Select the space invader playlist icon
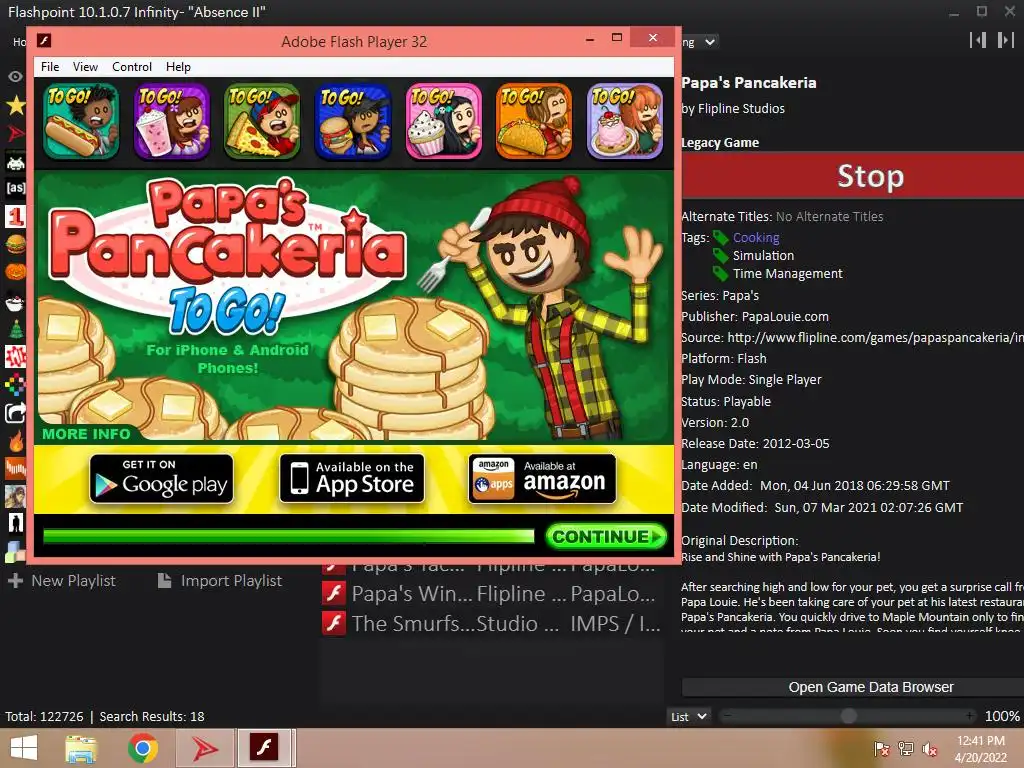Screen dimensions: 1024x768 (15, 161)
